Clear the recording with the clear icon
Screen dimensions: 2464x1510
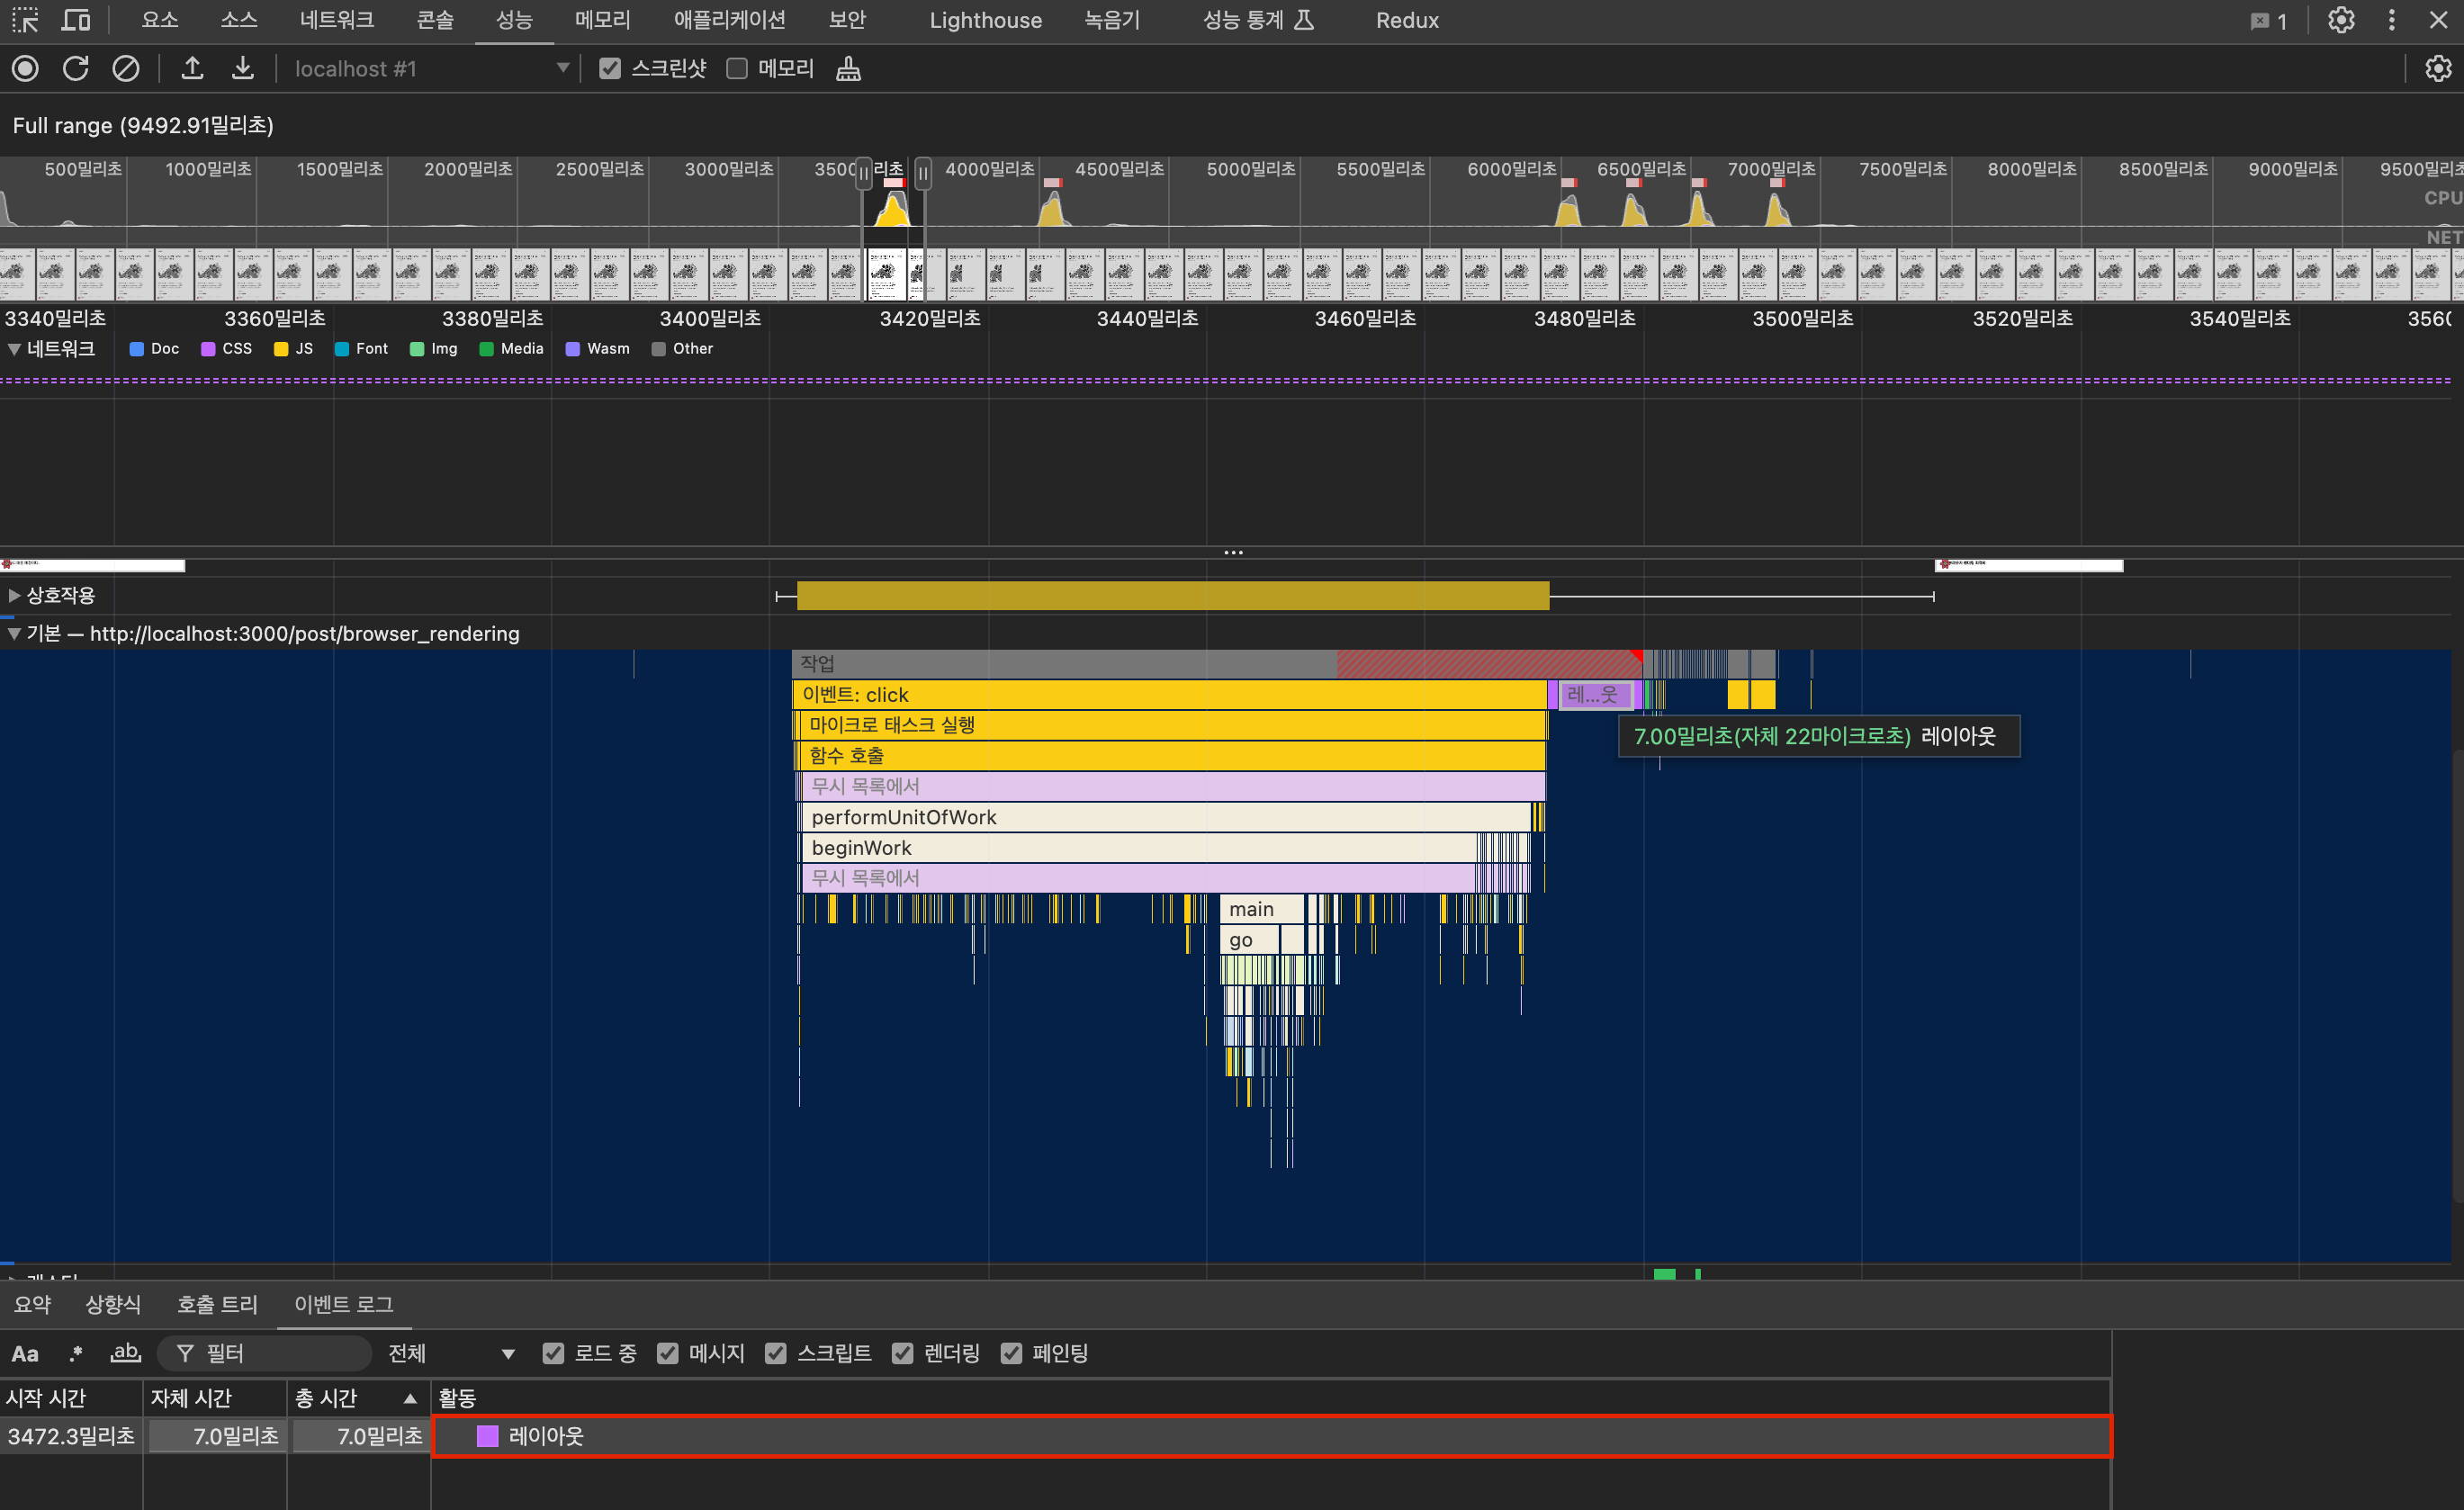pyautogui.click(x=126, y=68)
